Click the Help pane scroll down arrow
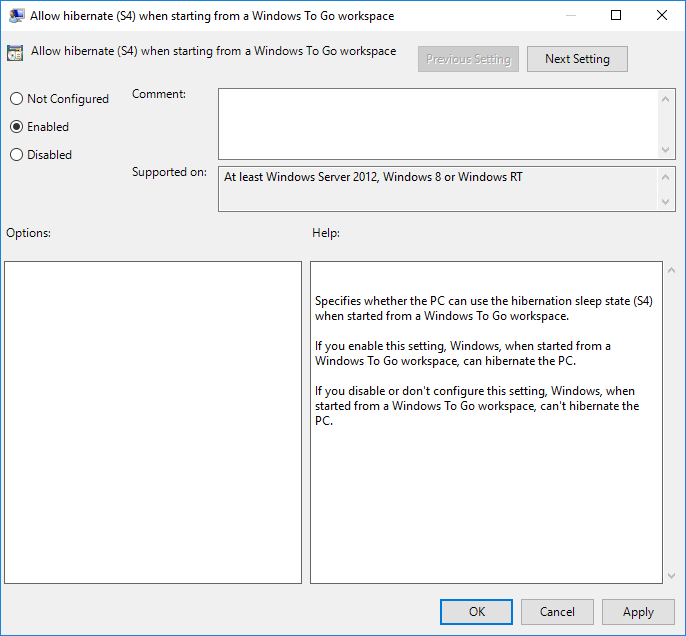Image resolution: width=686 pixels, height=636 pixels. 672,576
